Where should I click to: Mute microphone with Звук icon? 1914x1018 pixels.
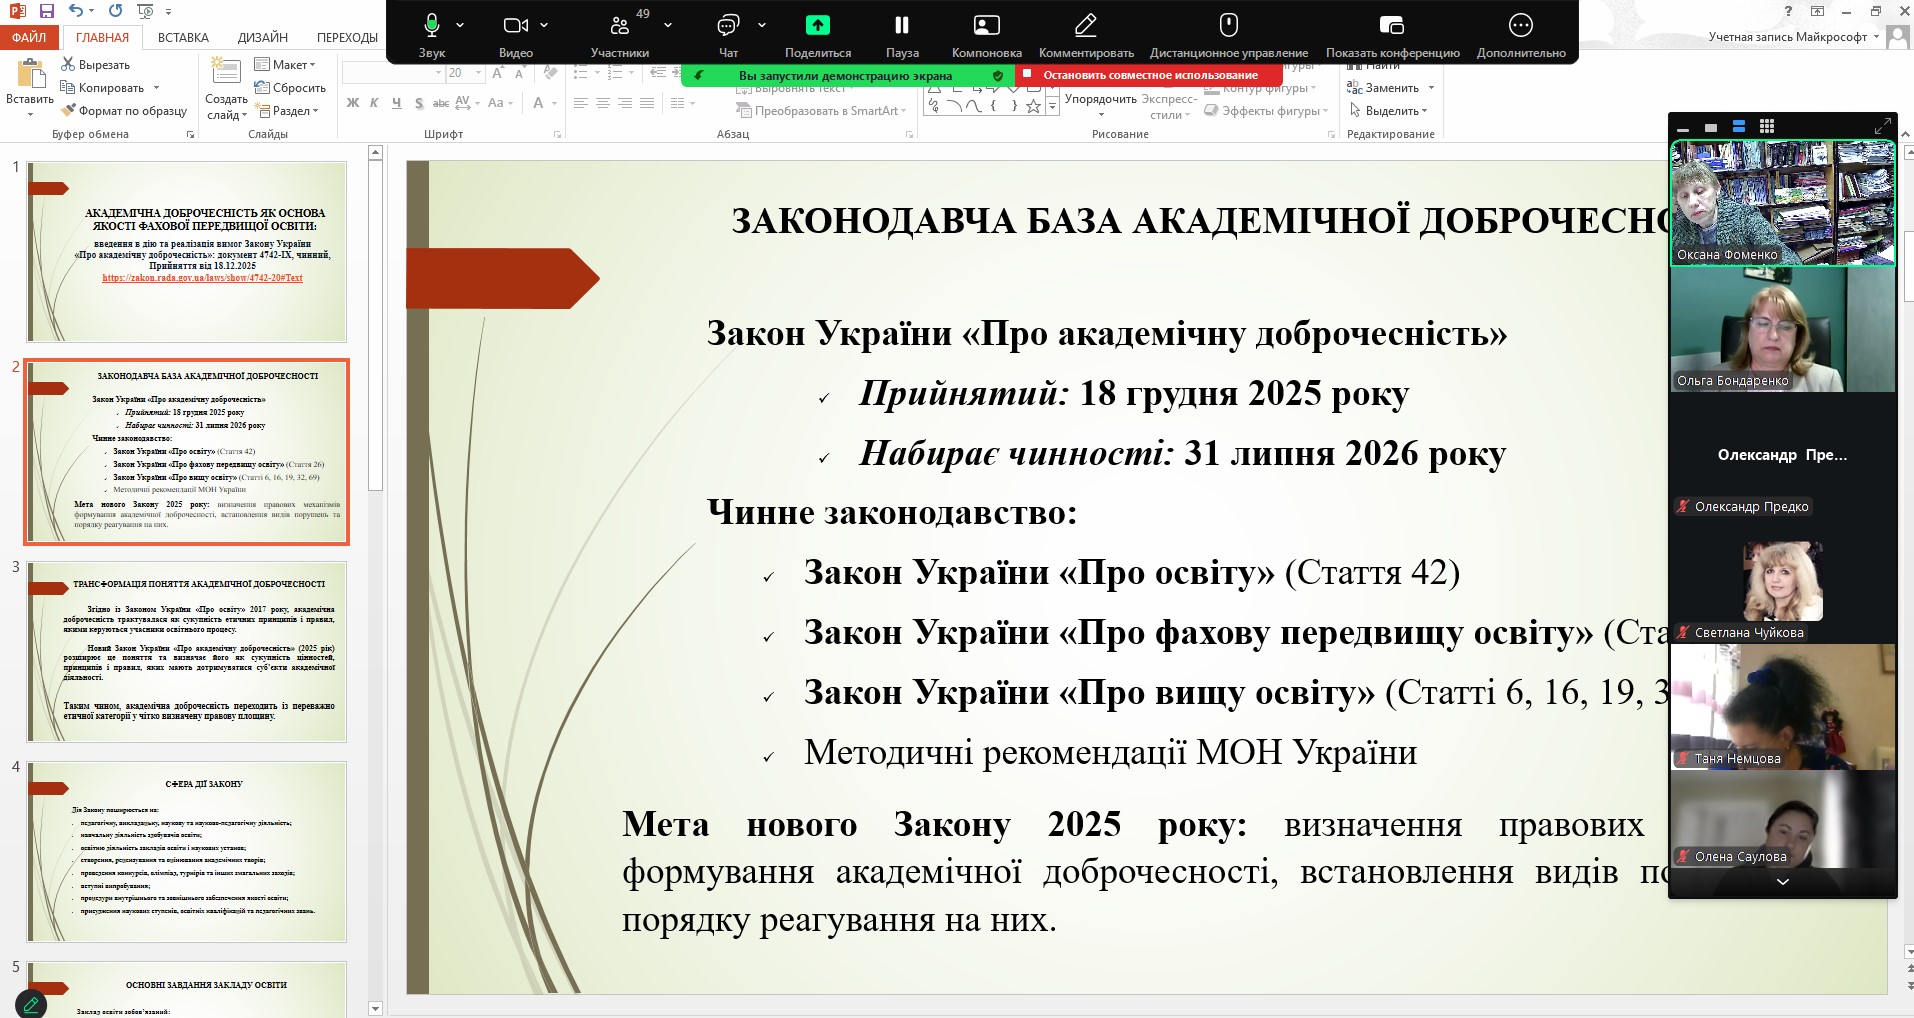click(x=431, y=26)
